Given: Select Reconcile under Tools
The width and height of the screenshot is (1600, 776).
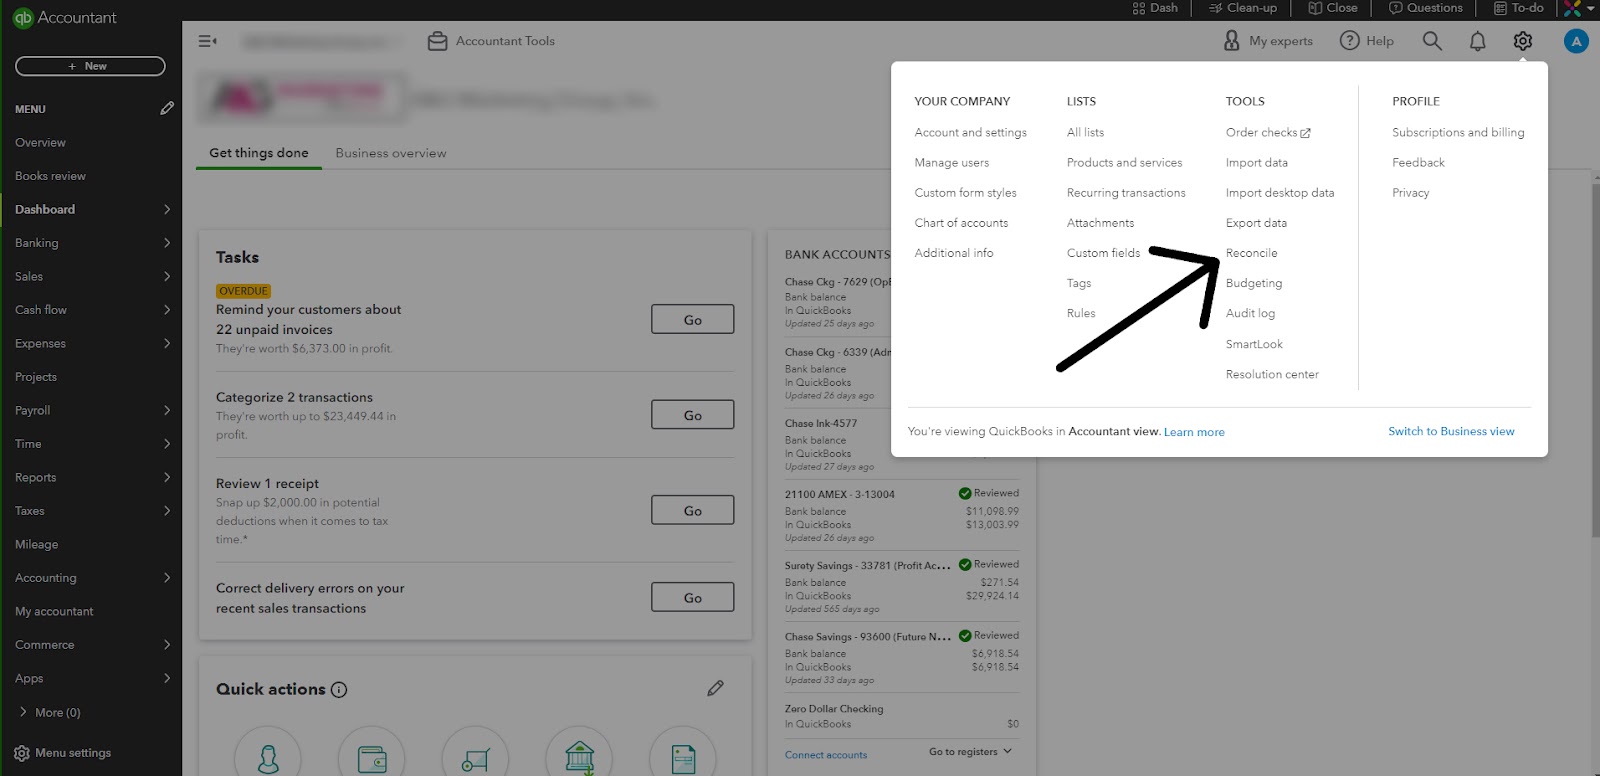Looking at the screenshot, I should pyautogui.click(x=1251, y=253).
